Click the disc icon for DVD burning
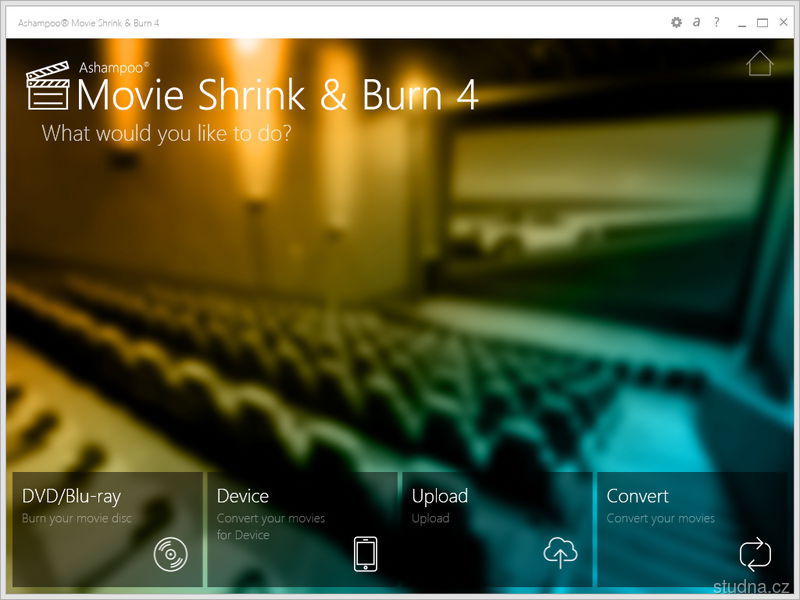Image resolution: width=800 pixels, height=600 pixels. (x=170, y=554)
